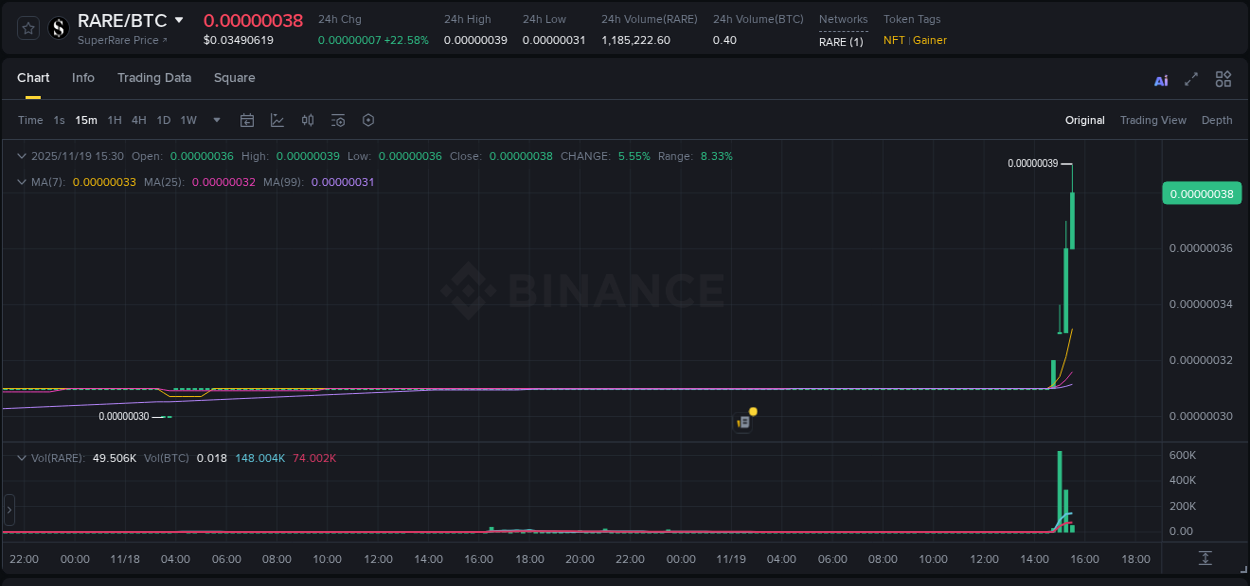Expand the extra timeframe intervals dropdown
This screenshot has height=586, width=1250.
[215, 119]
